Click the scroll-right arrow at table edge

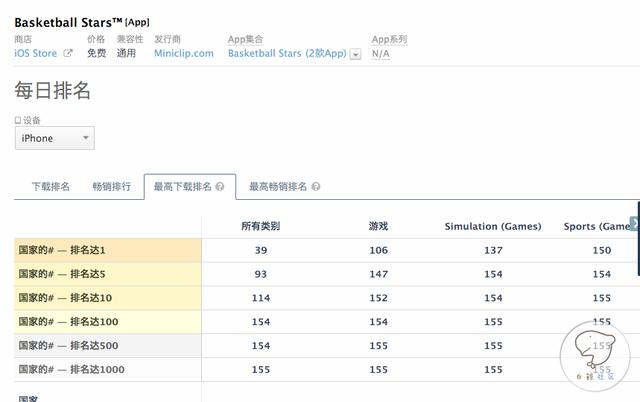[634, 224]
